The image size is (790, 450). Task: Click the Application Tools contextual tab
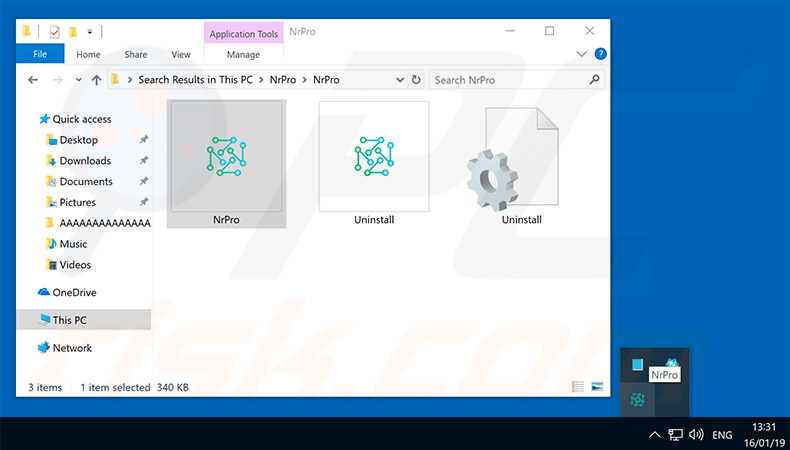coord(243,34)
